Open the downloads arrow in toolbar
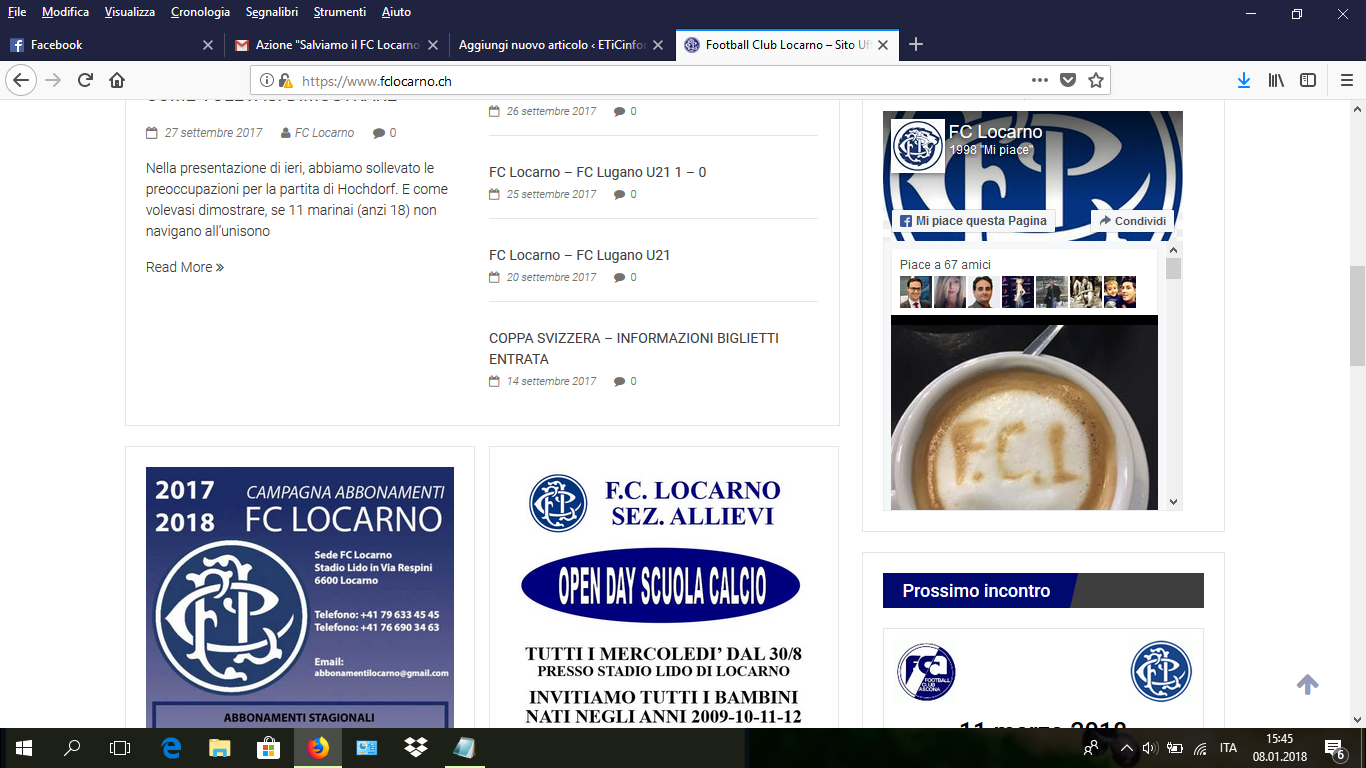Image resolution: width=1366 pixels, height=768 pixels. 1244,81
